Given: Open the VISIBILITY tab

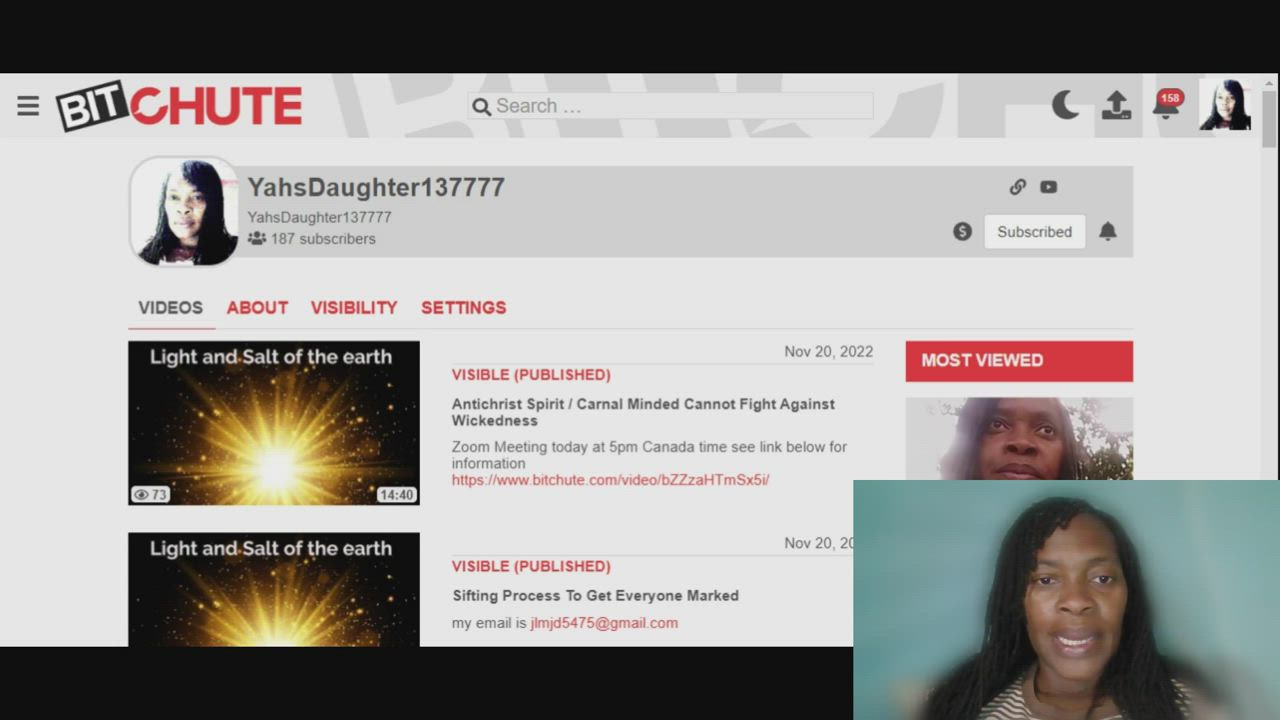Looking at the screenshot, I should tap(354, 308).
